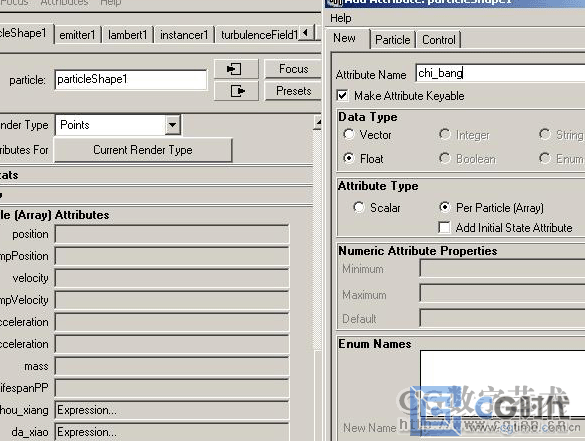Click the Attribute Name input field

[x=500, y=73]
